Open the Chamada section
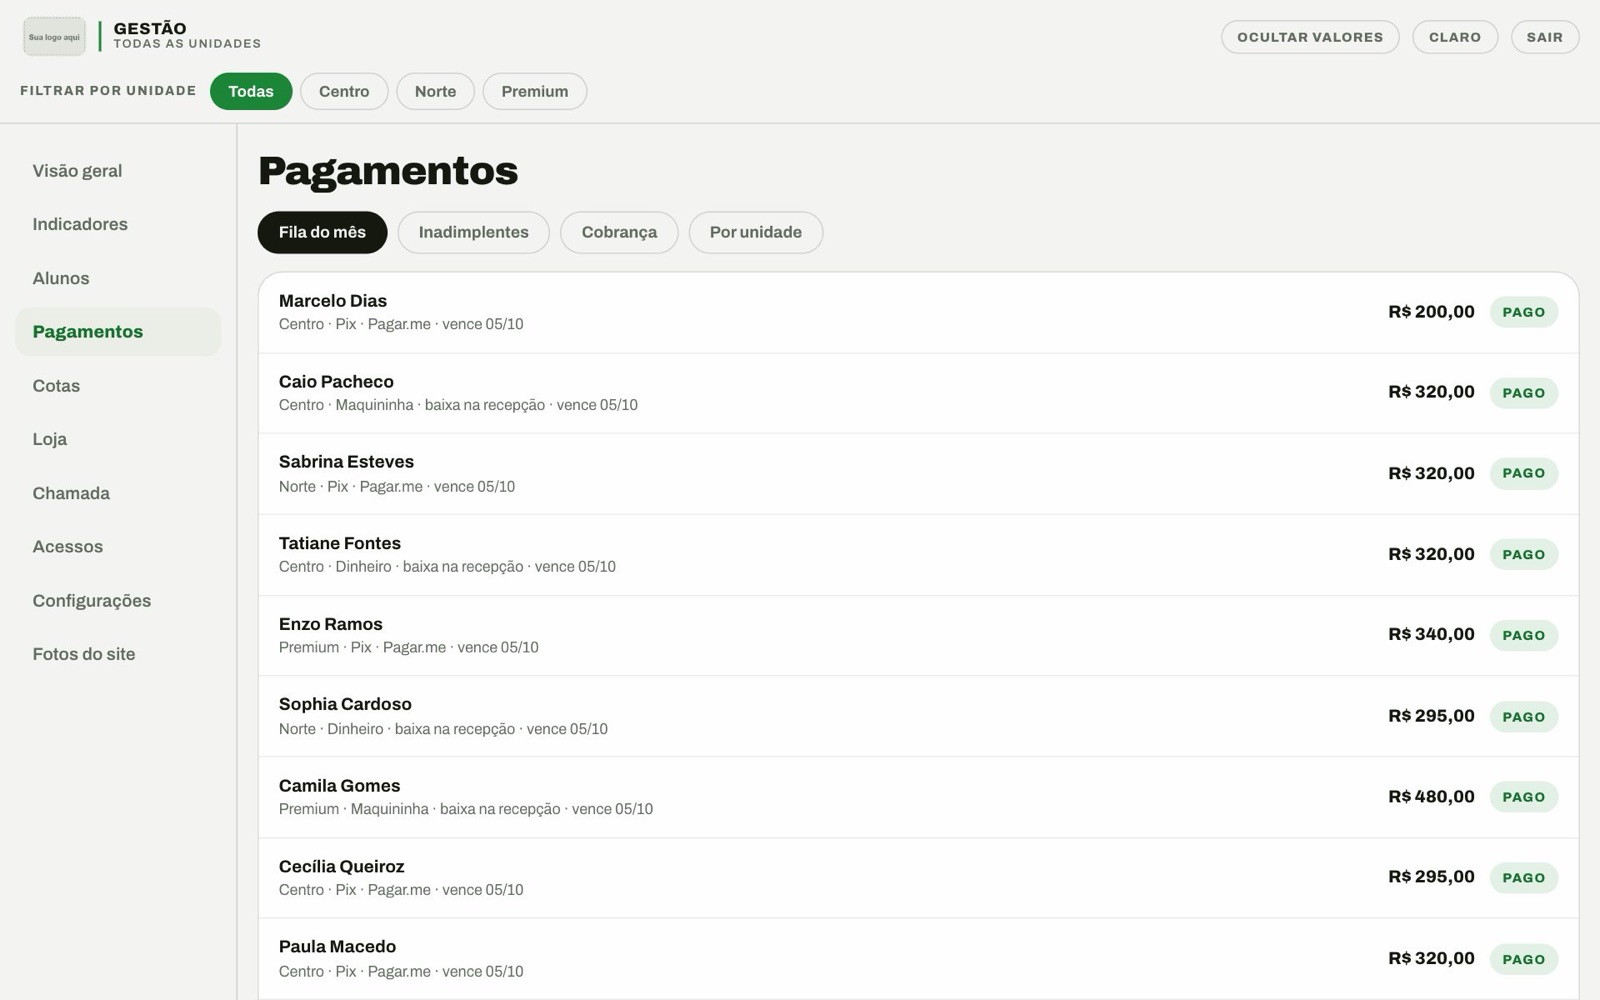 coord(118,493)
